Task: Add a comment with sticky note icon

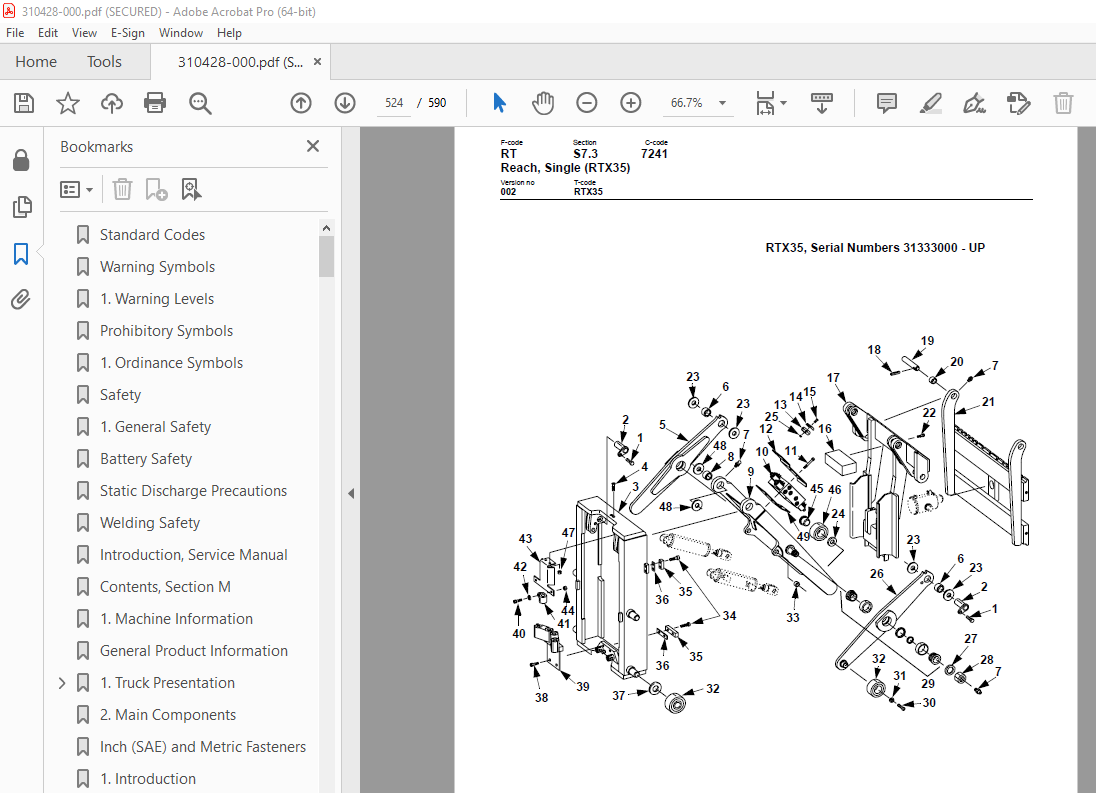Action: [x=886, y=103]
